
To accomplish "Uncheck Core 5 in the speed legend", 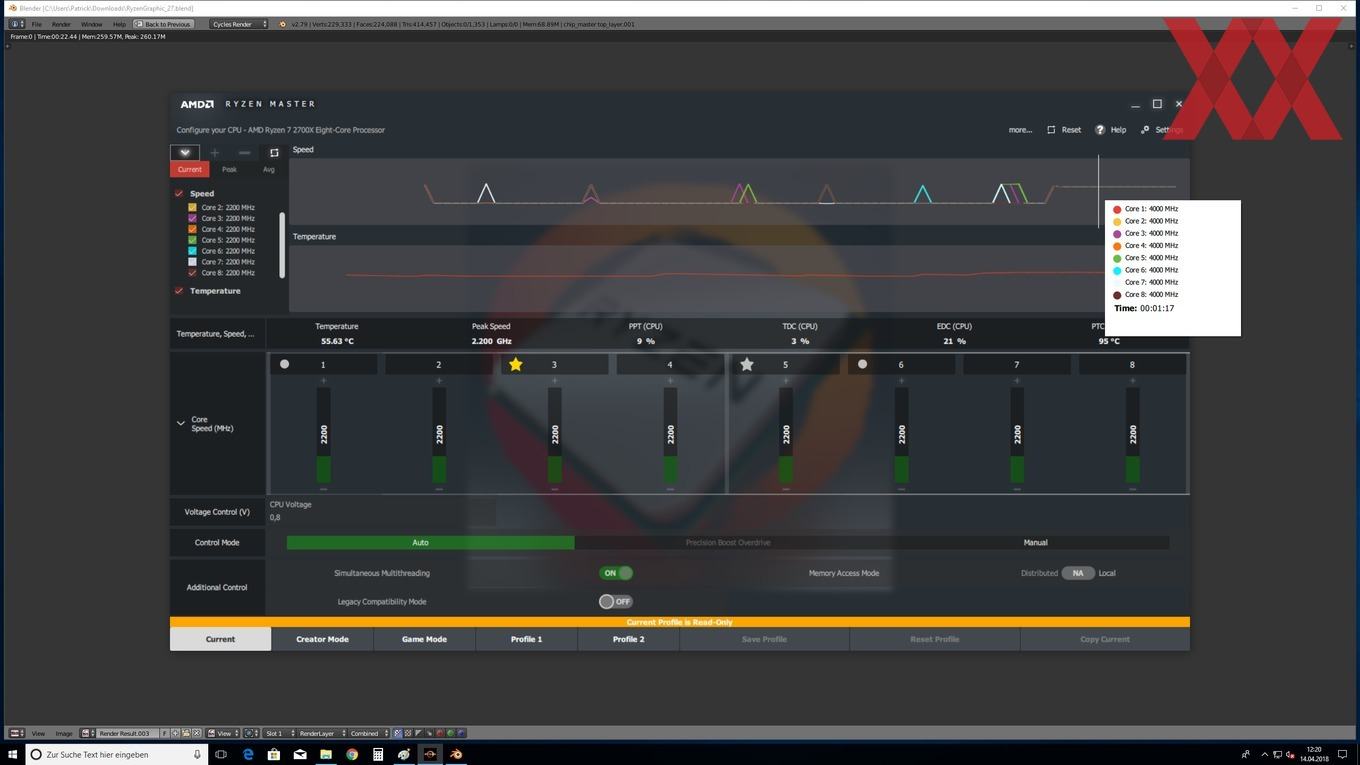I will pos(193,240).
